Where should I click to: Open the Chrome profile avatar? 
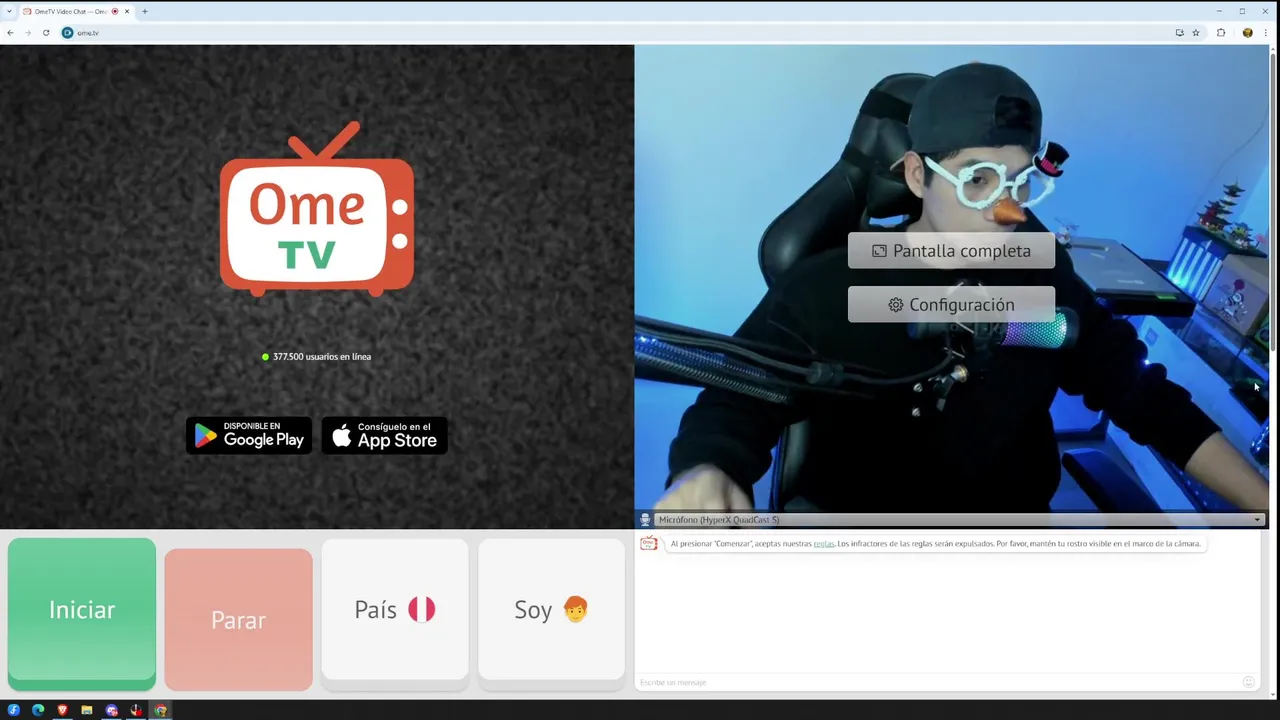pyautogui.click(x=1247, y=33)
